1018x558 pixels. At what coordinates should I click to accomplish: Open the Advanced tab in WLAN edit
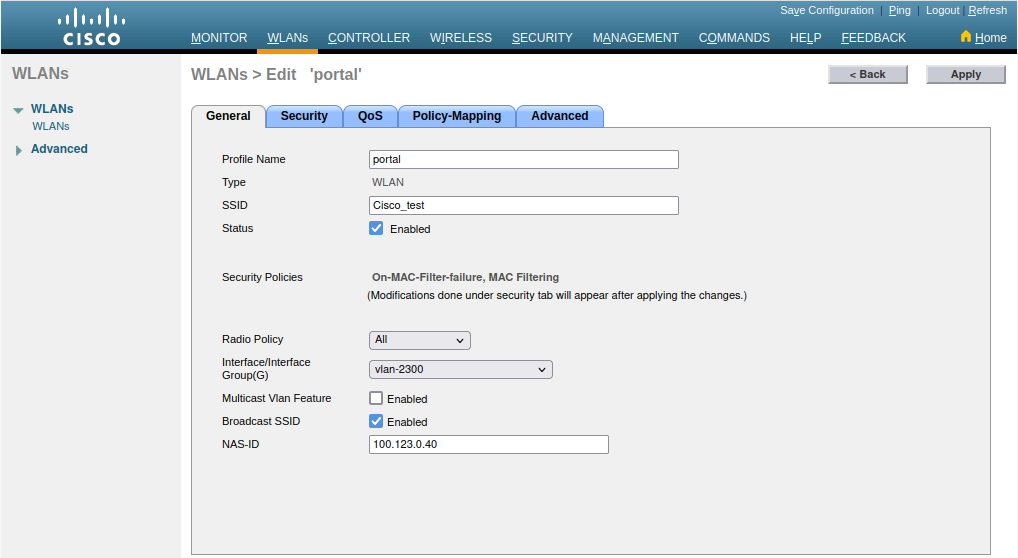pyautogui.click(x=559, y=116)
